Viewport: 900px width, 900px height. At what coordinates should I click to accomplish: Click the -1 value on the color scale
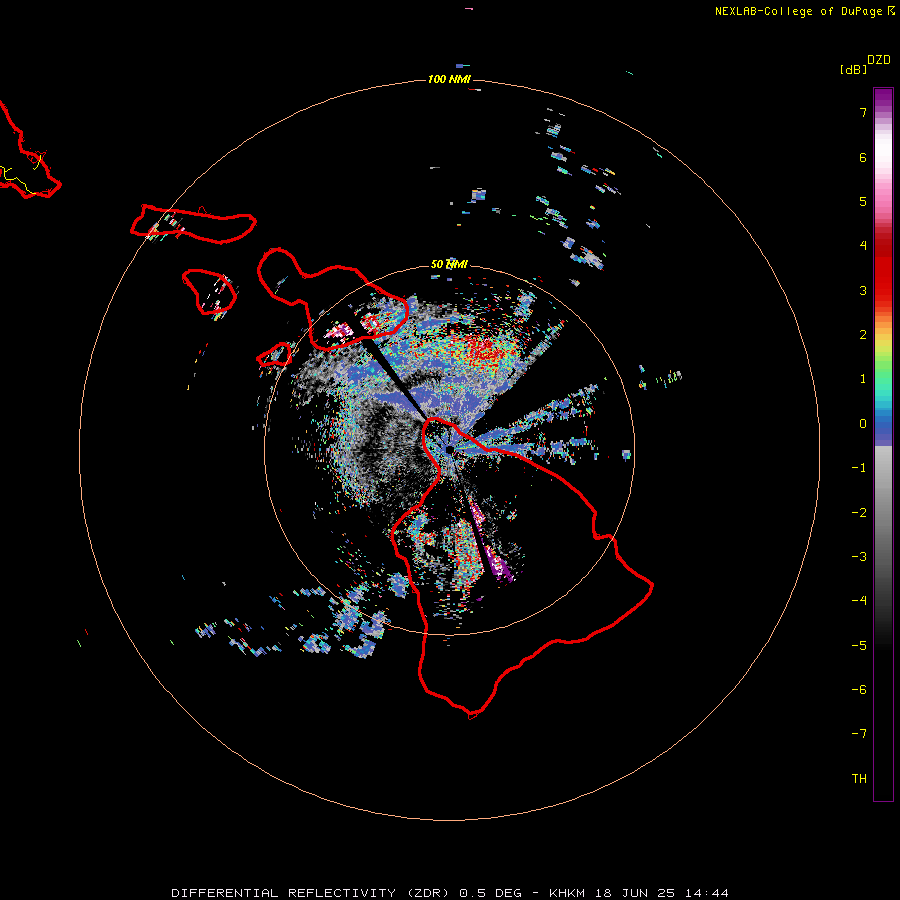tap(859, 468)
